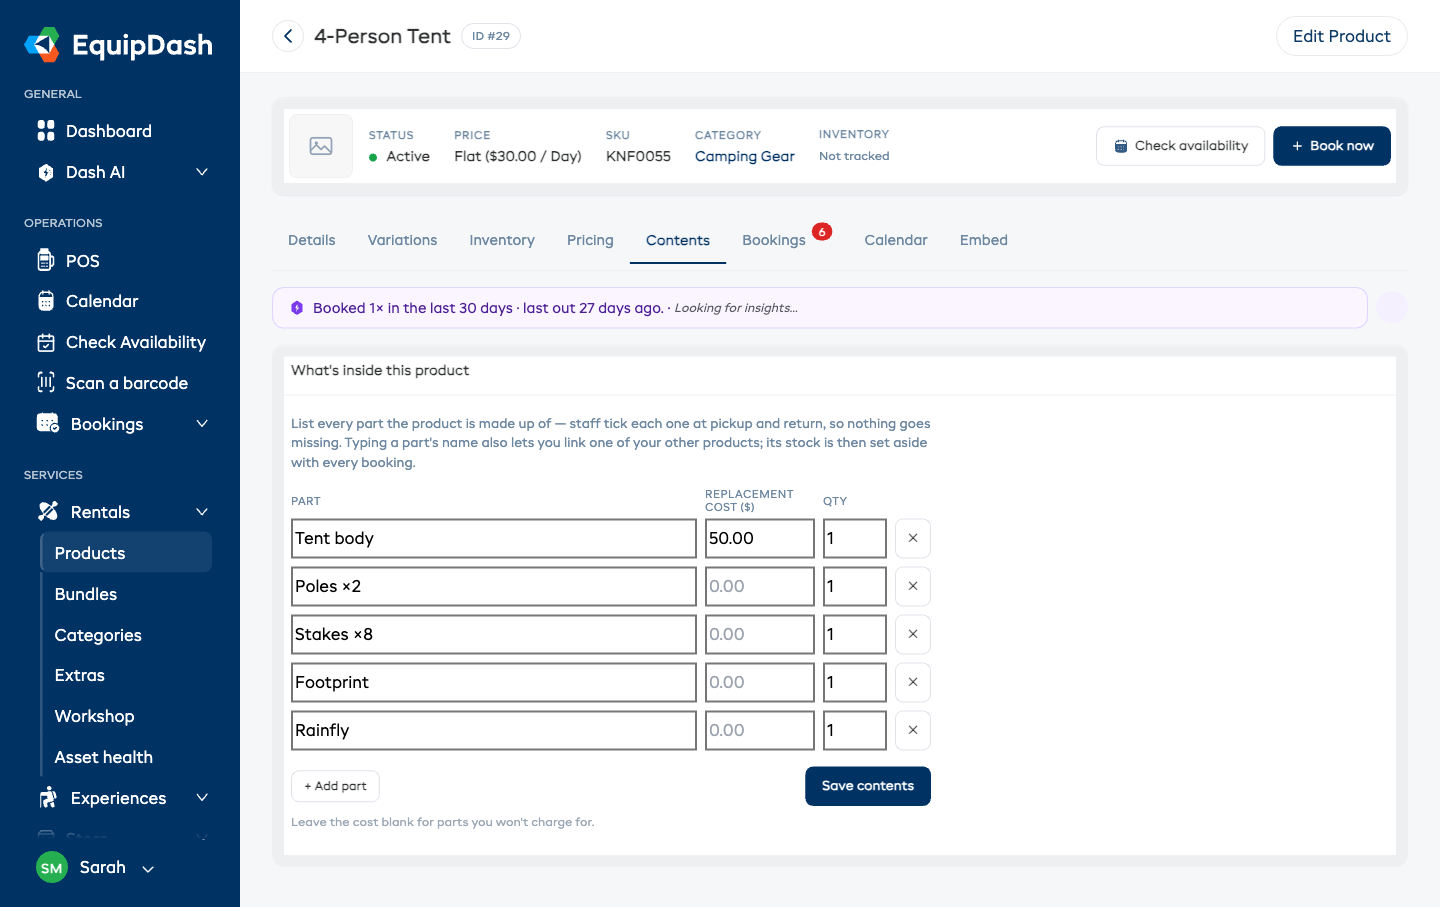Image resolution: width=1440 pixels, height=907 pixels.
Task: Switch to the Calendar tab
Action: pos(896,240)
